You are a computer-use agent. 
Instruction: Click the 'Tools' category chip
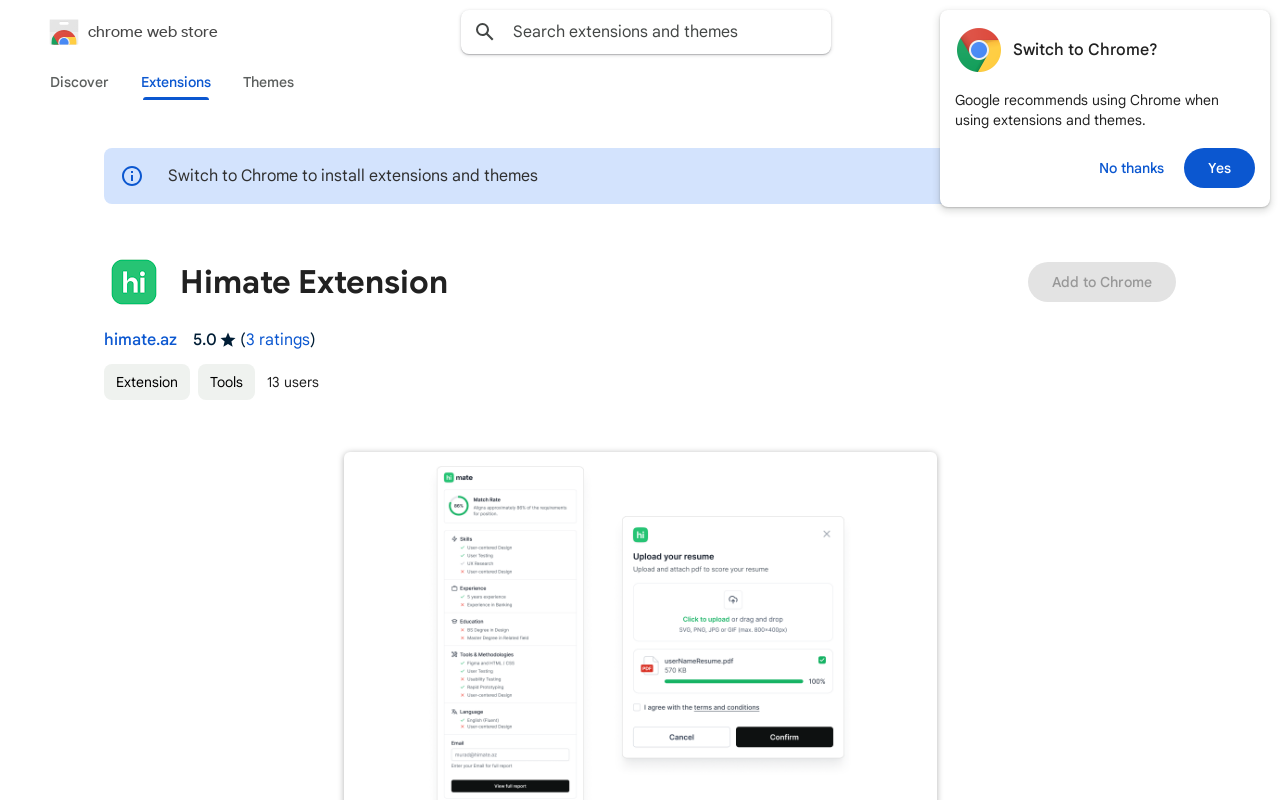(x=226, y=381)
